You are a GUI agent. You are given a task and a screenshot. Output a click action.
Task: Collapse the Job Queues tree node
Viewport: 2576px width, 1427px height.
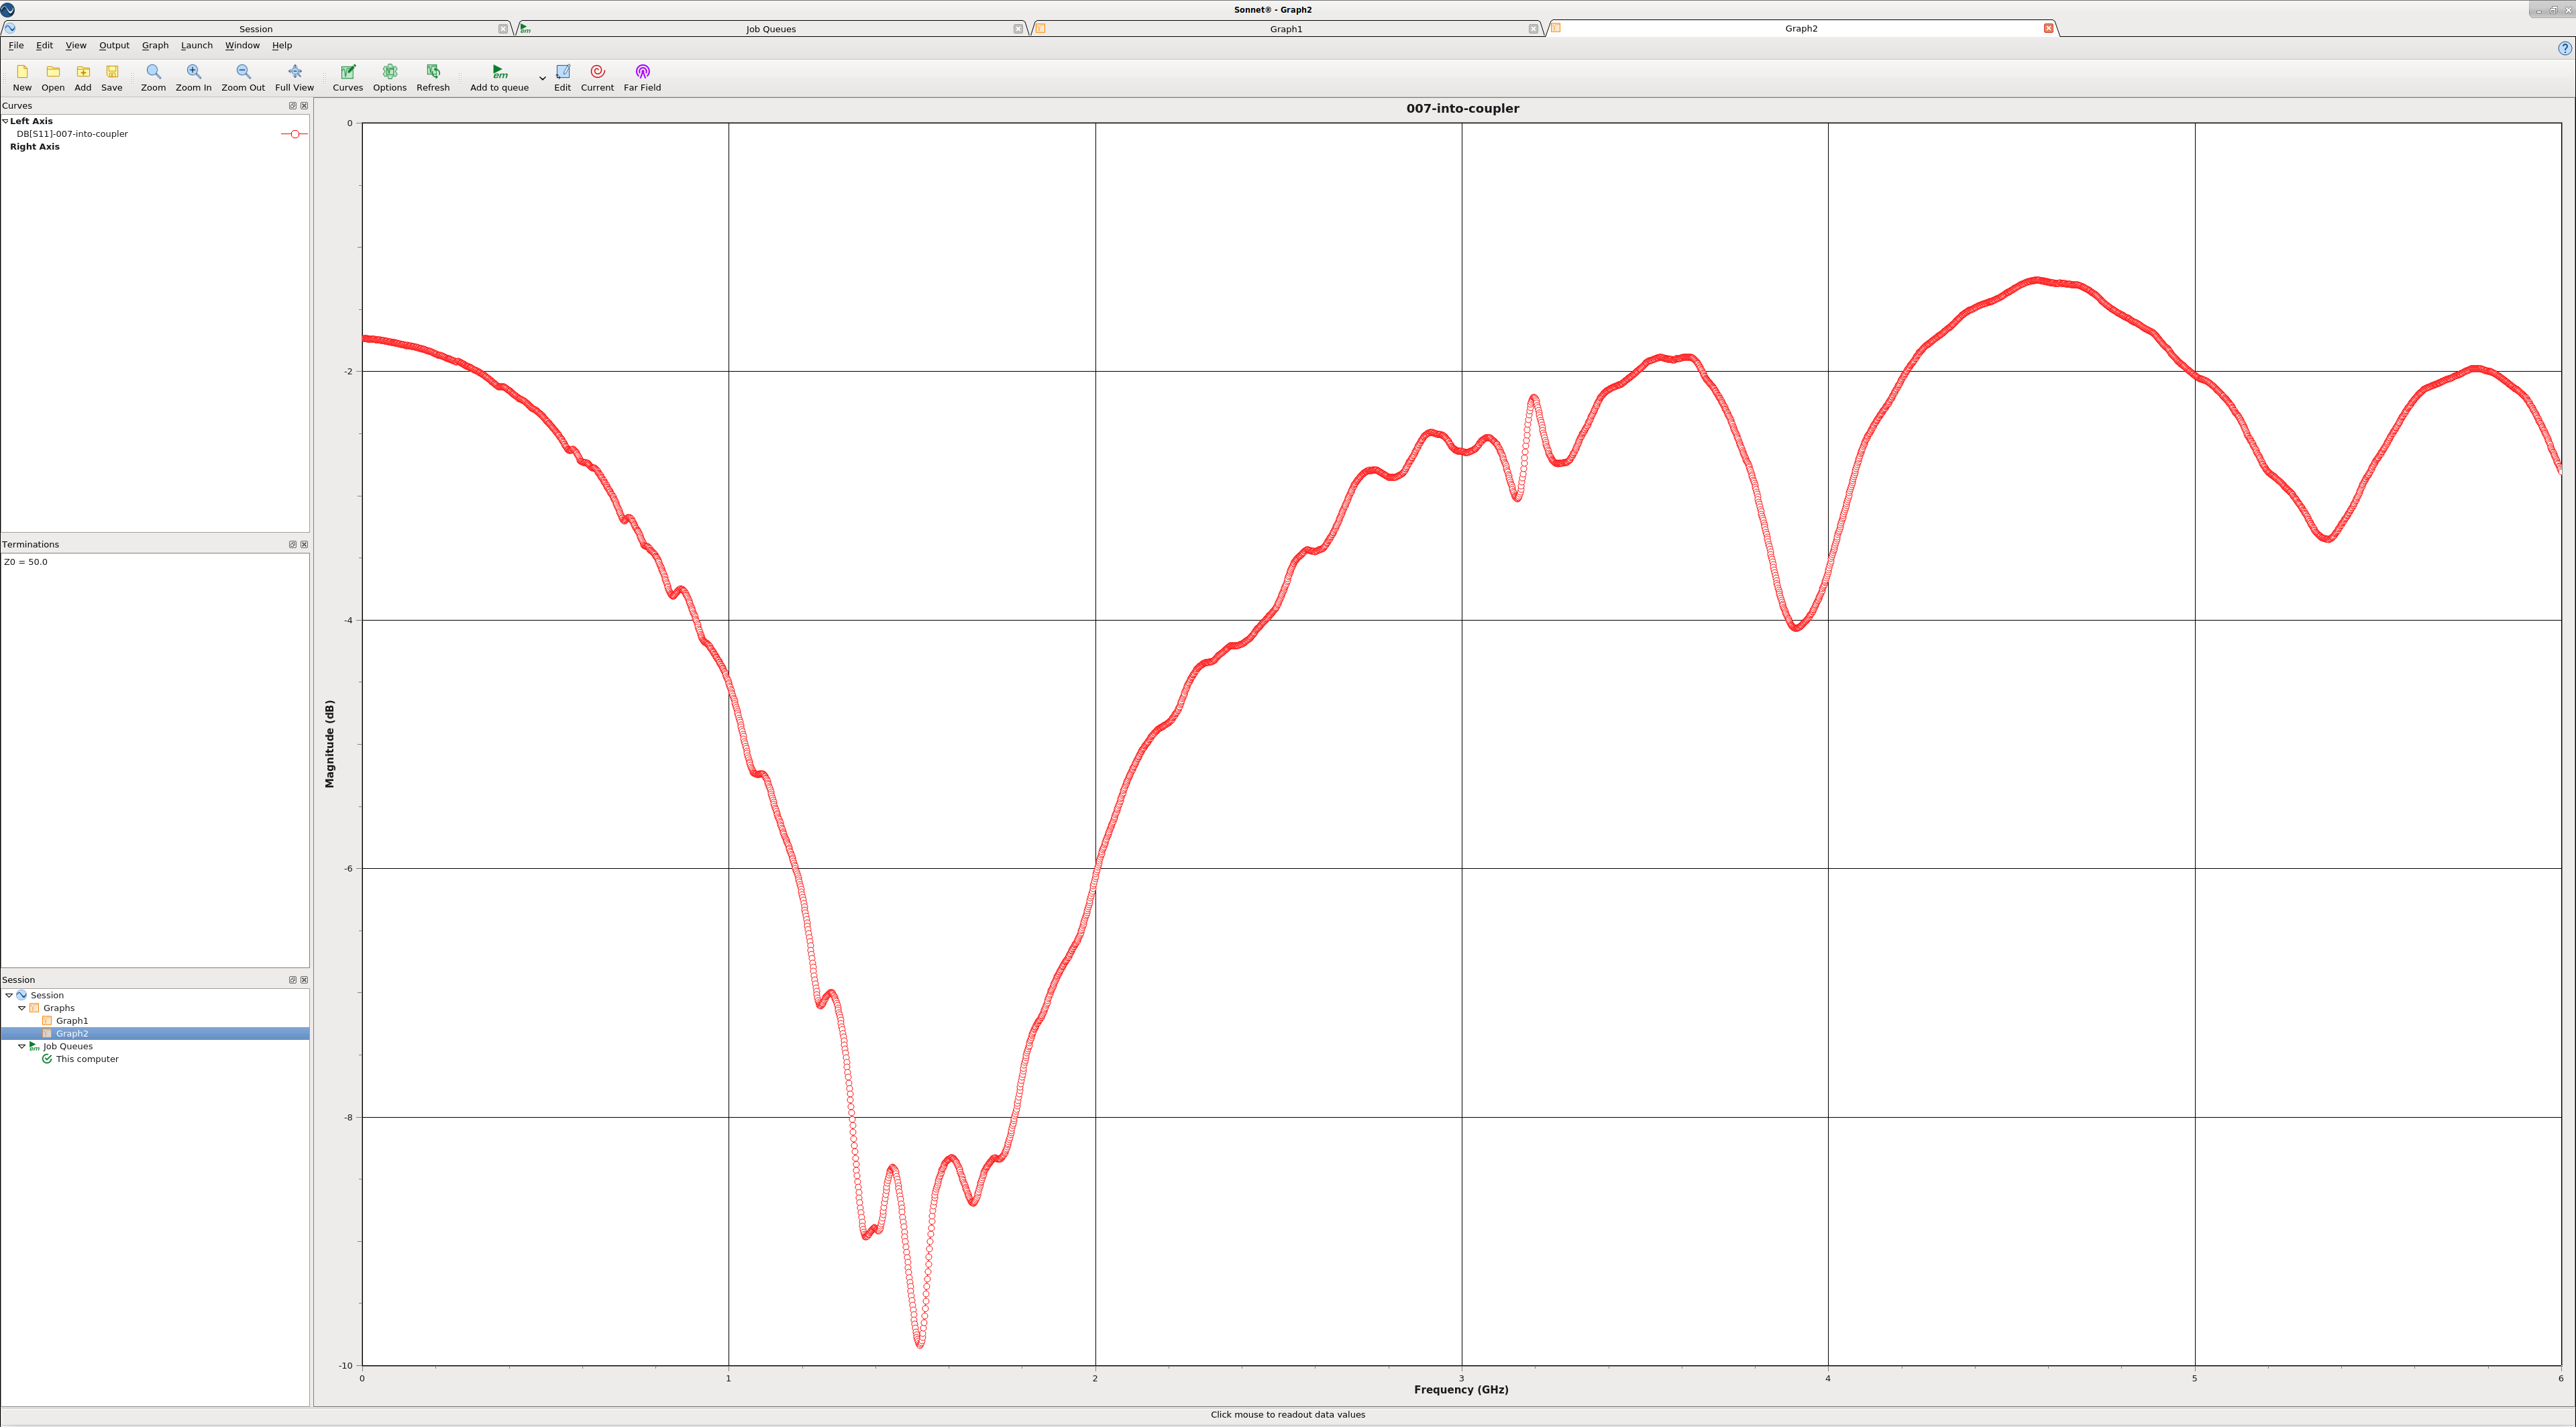pos(22,1046)
